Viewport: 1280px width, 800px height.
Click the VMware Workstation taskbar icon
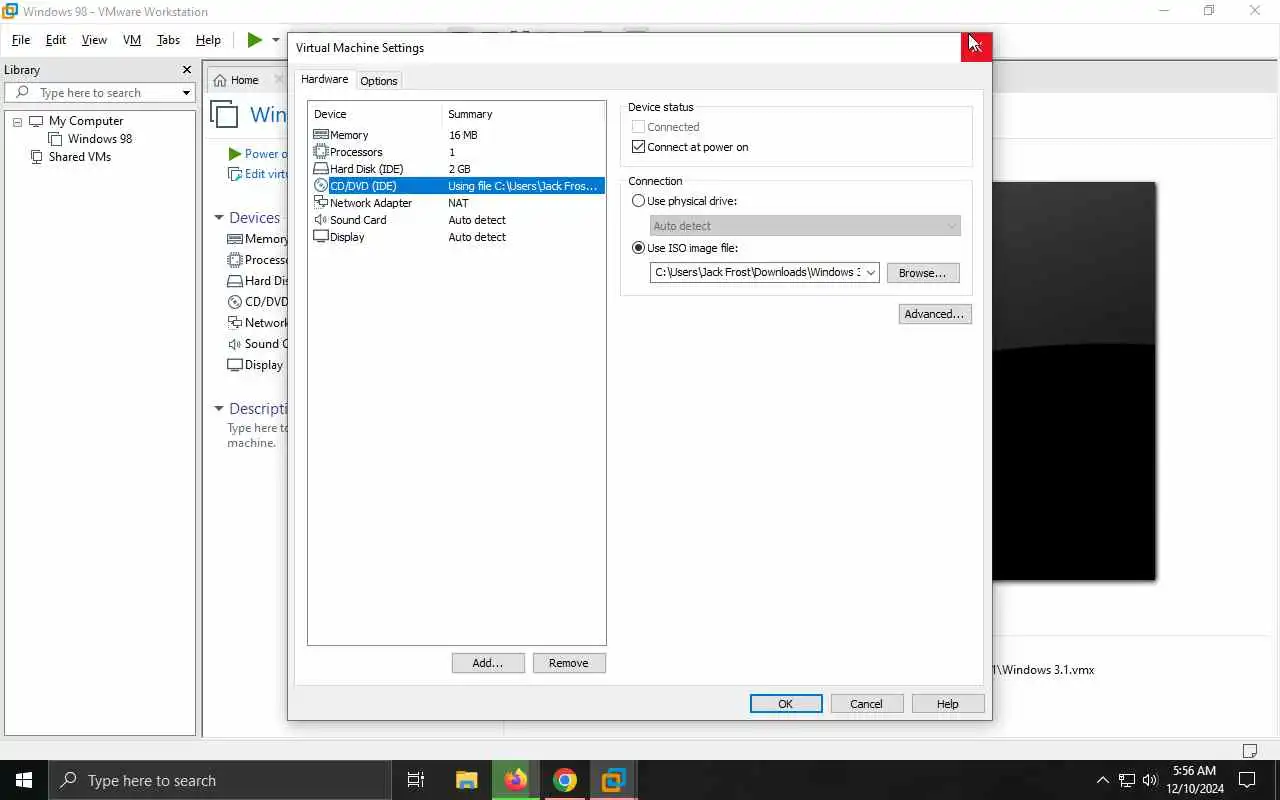point(613,780)
